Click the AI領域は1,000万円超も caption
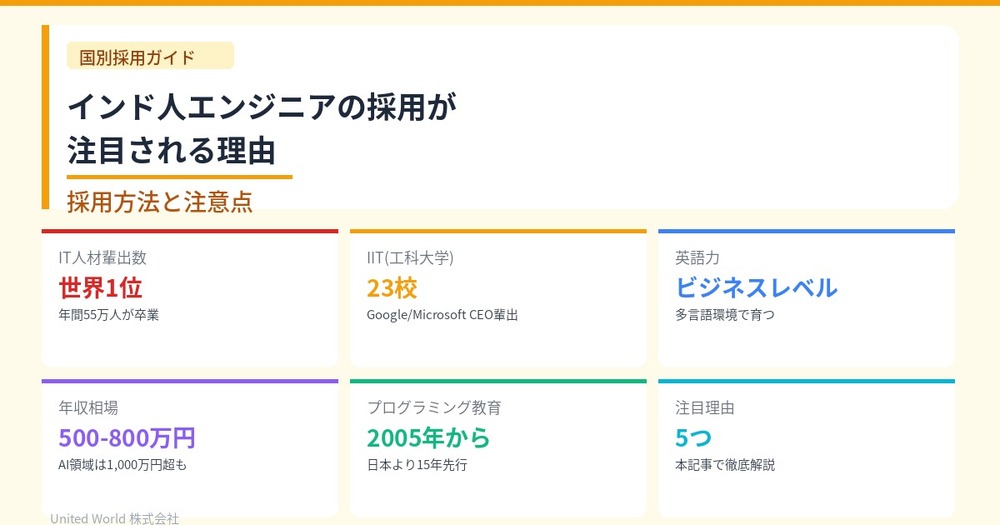The height and width of the screenshot is (525, 1000). (x=122, y=465)
